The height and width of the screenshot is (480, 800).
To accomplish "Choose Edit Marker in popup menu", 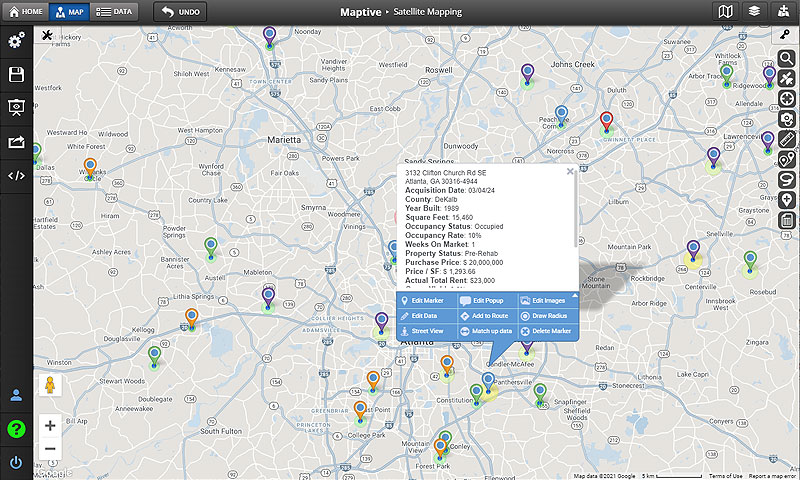I will click(x=427, y=301).
